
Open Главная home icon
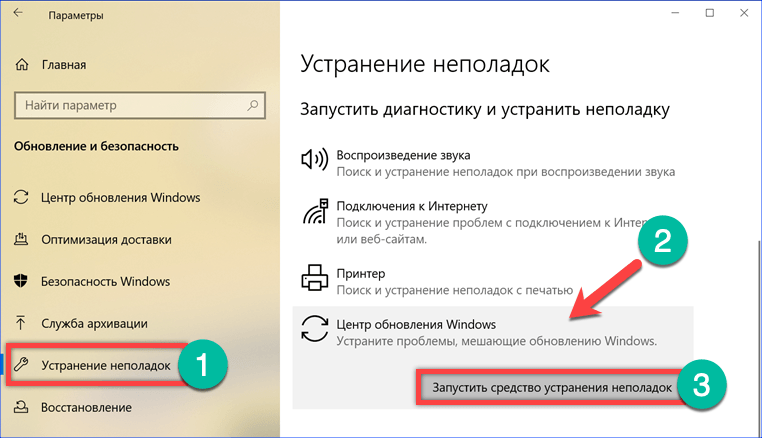pyautogui.click(x=22, y=64)
